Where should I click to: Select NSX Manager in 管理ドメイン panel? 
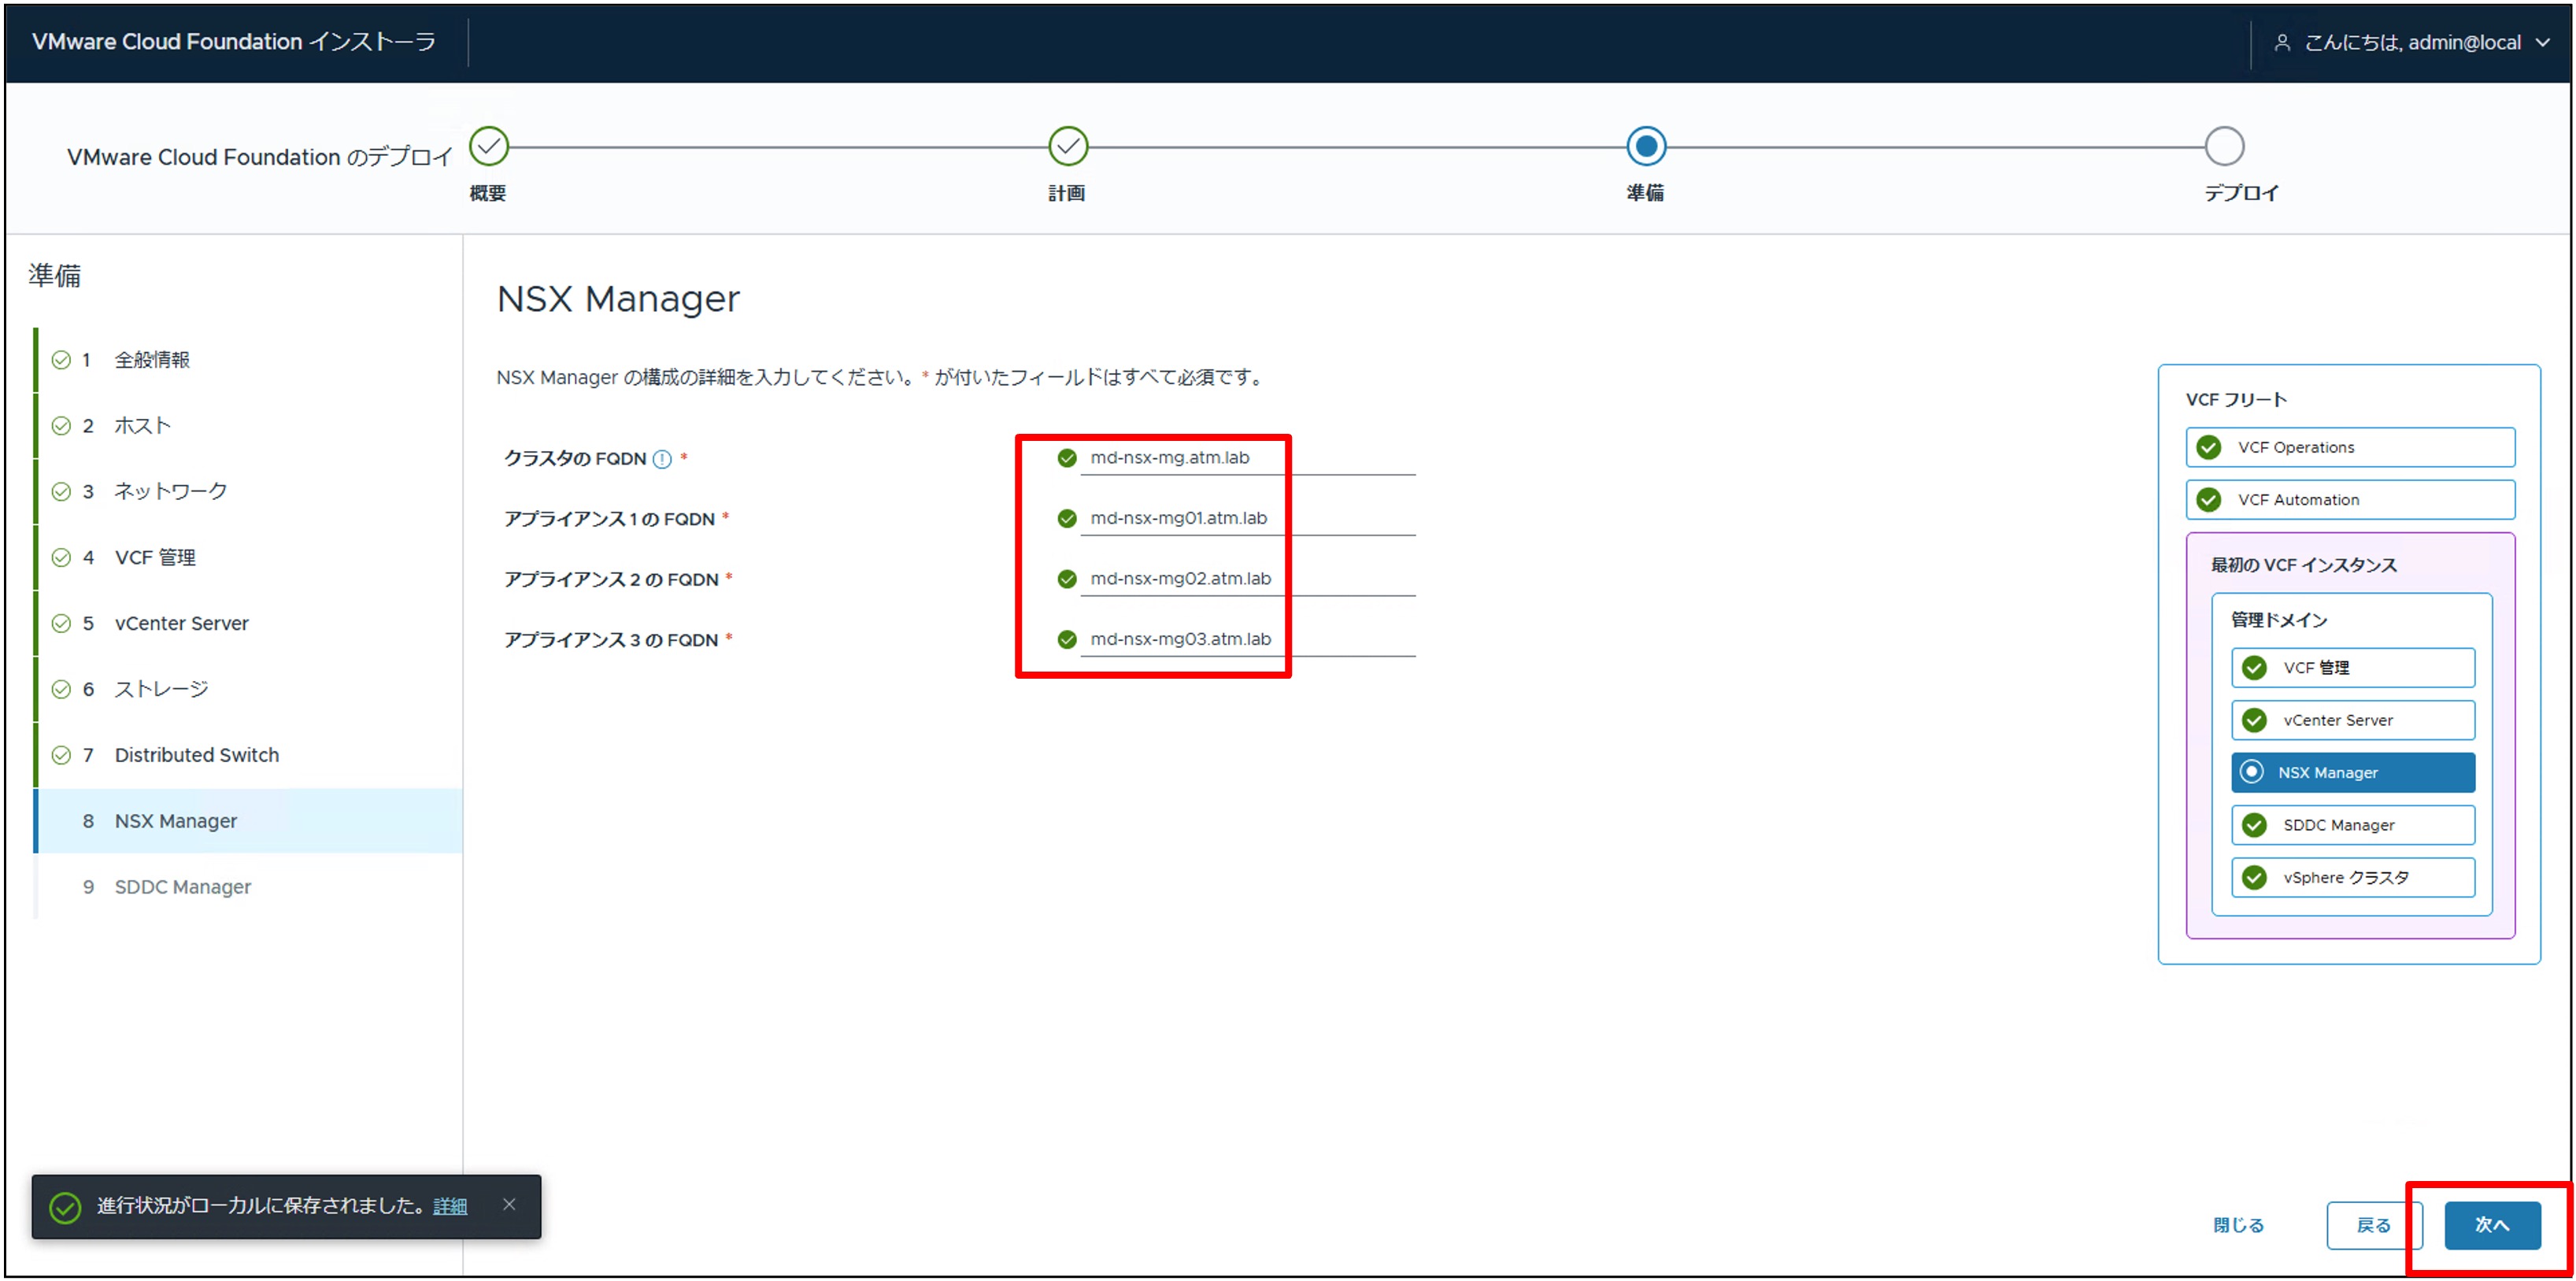coord(2353,773)
